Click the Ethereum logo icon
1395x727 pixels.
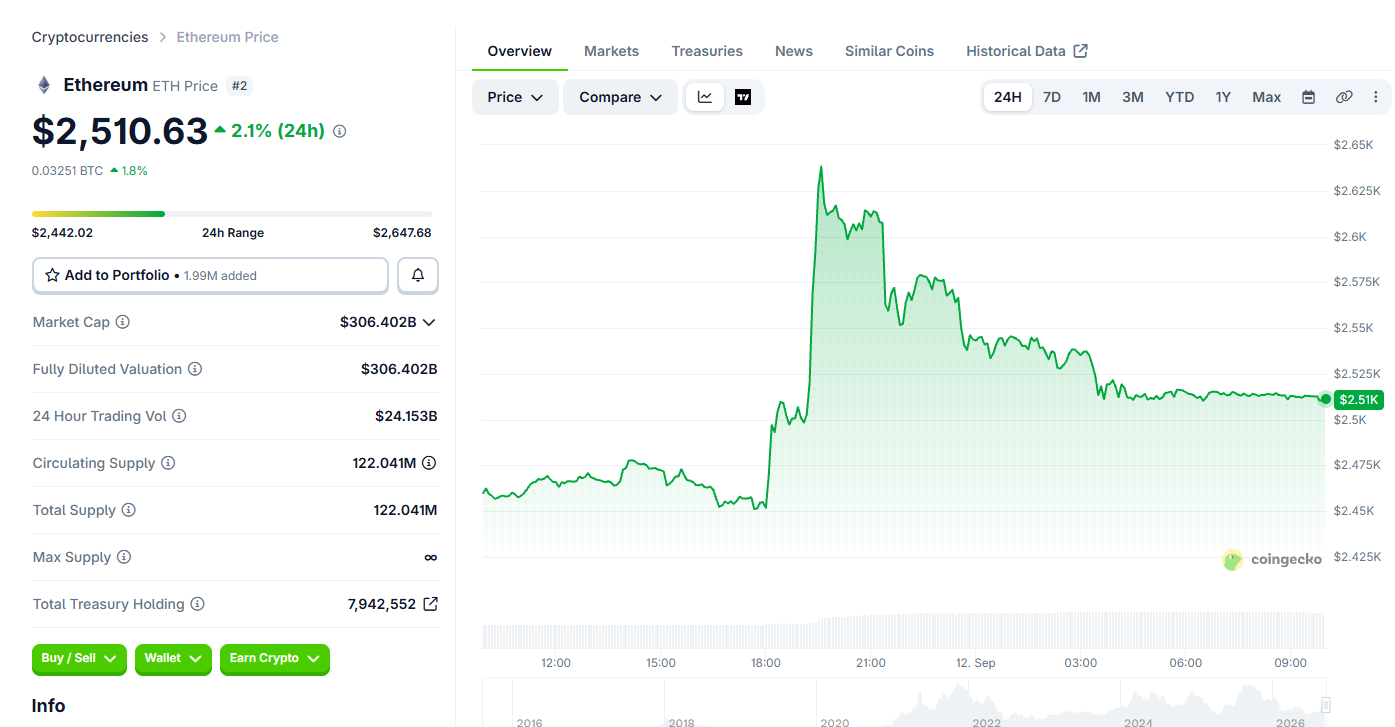tap(43, 85)
